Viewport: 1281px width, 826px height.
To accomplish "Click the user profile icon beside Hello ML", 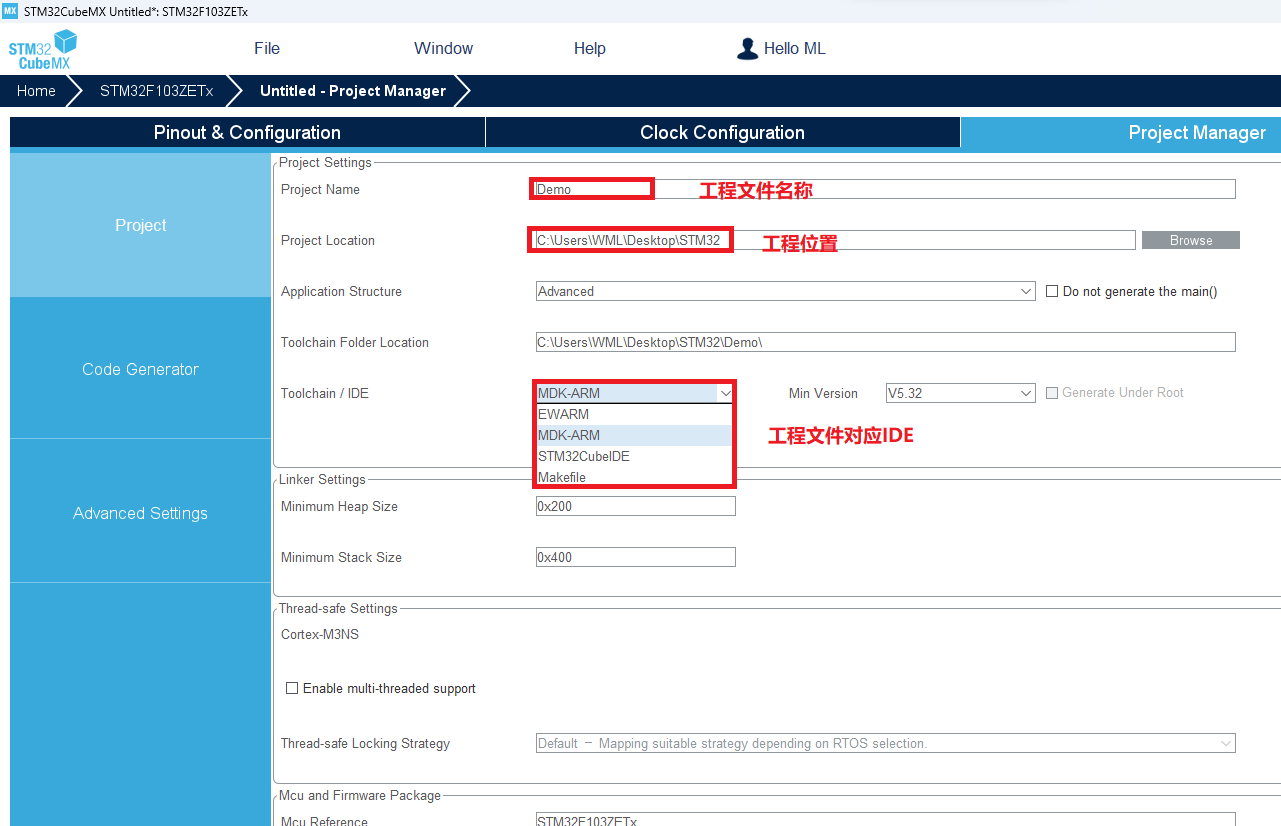I will [x=747, y=49].
